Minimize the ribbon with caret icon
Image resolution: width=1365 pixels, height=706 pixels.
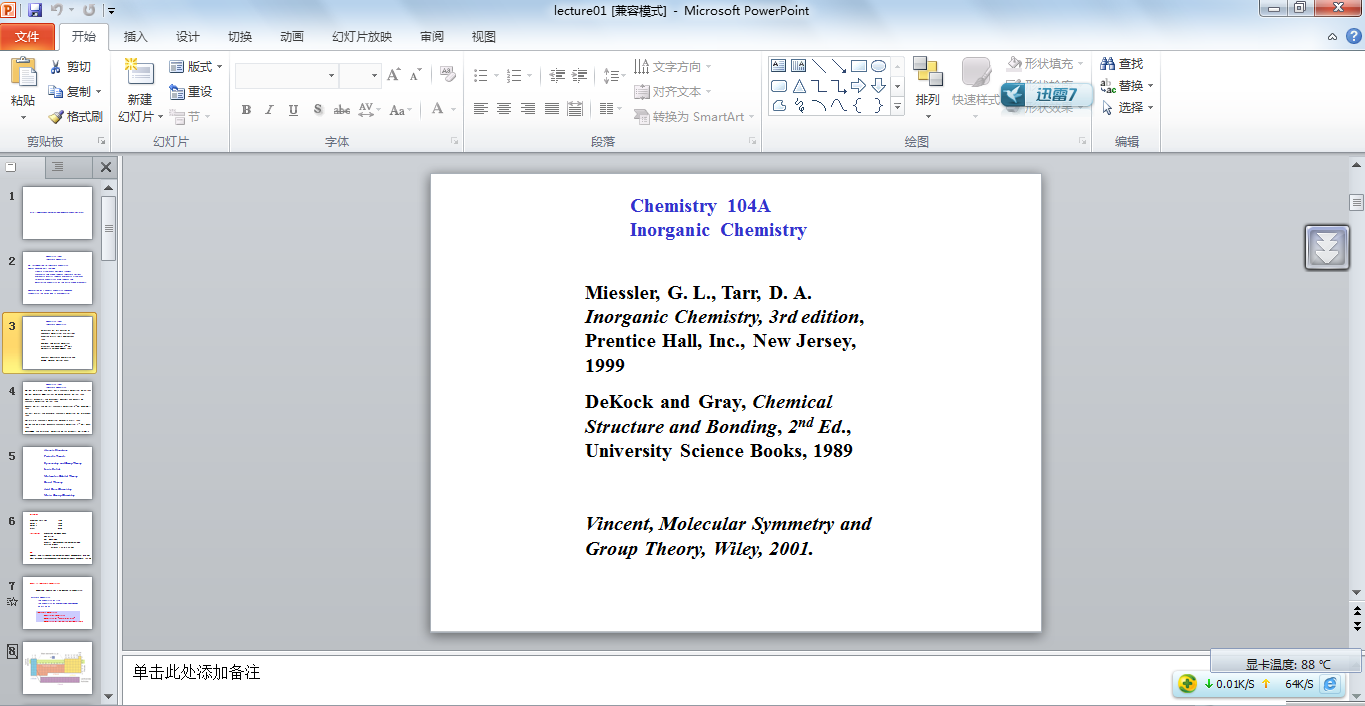coord(1332,36)
